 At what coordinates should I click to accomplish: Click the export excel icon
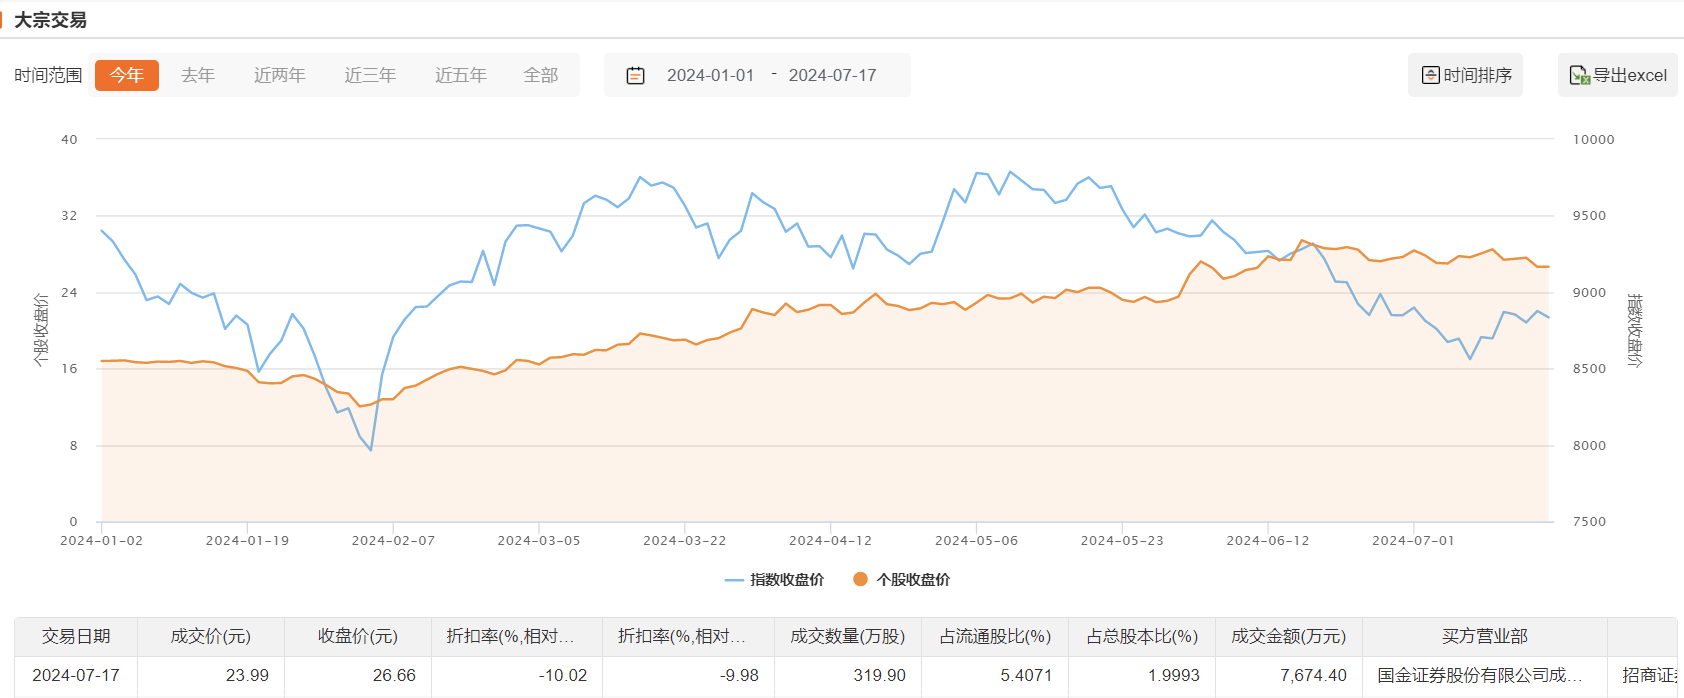pyautogui.click(x=1579, y=75)
